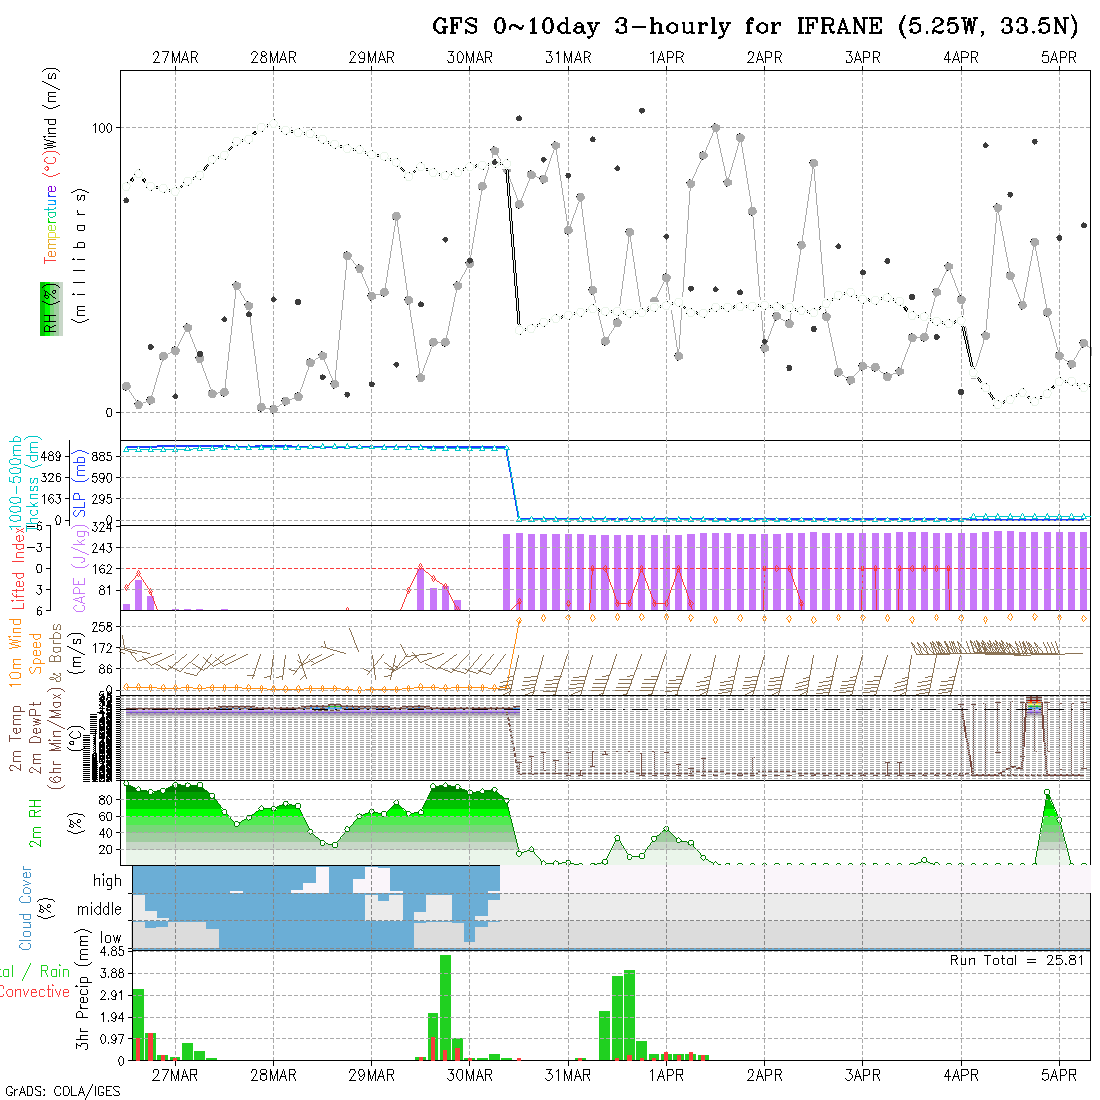Click the blue Cloud Cover axis title

26,909
